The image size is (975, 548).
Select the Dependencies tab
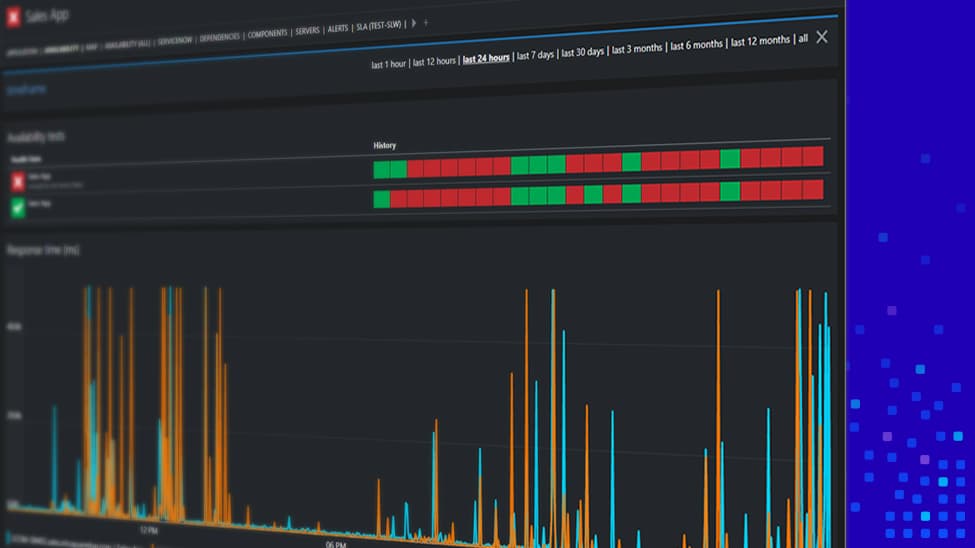(x=219, y=37)
